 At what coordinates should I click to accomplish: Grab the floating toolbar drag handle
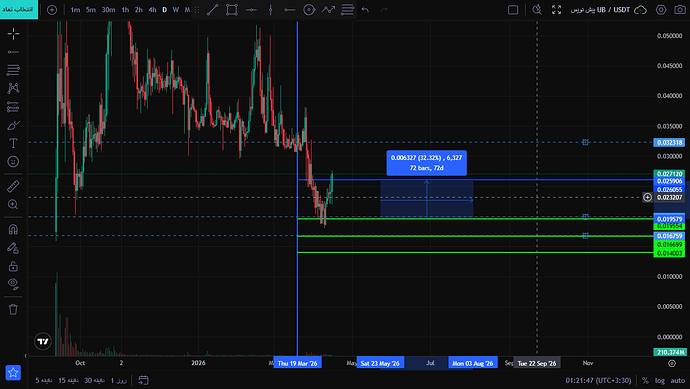tap(197, 10)
